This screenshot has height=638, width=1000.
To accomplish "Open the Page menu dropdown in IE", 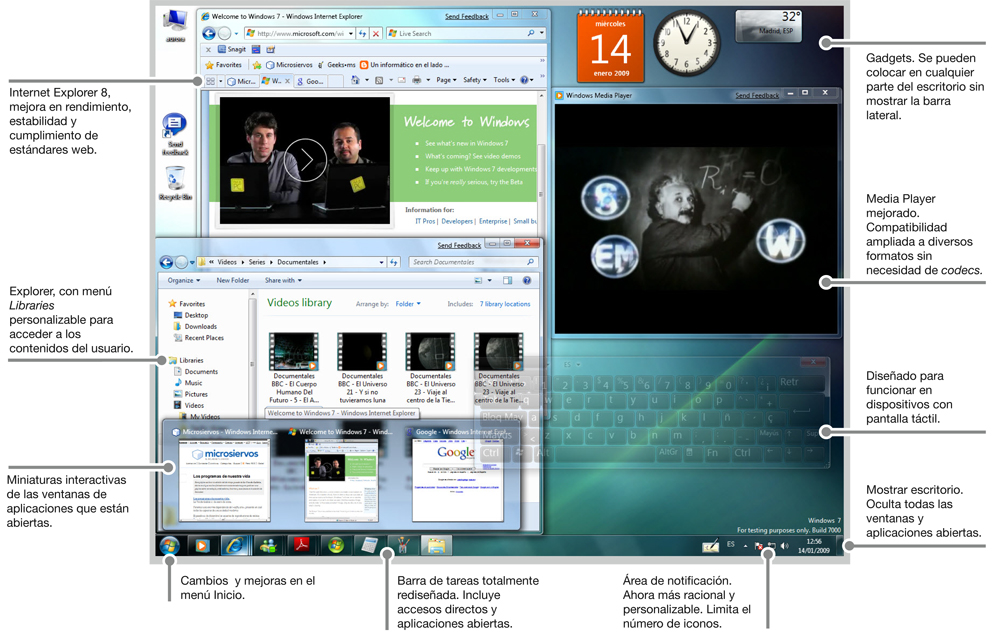I will pos(444,80).
